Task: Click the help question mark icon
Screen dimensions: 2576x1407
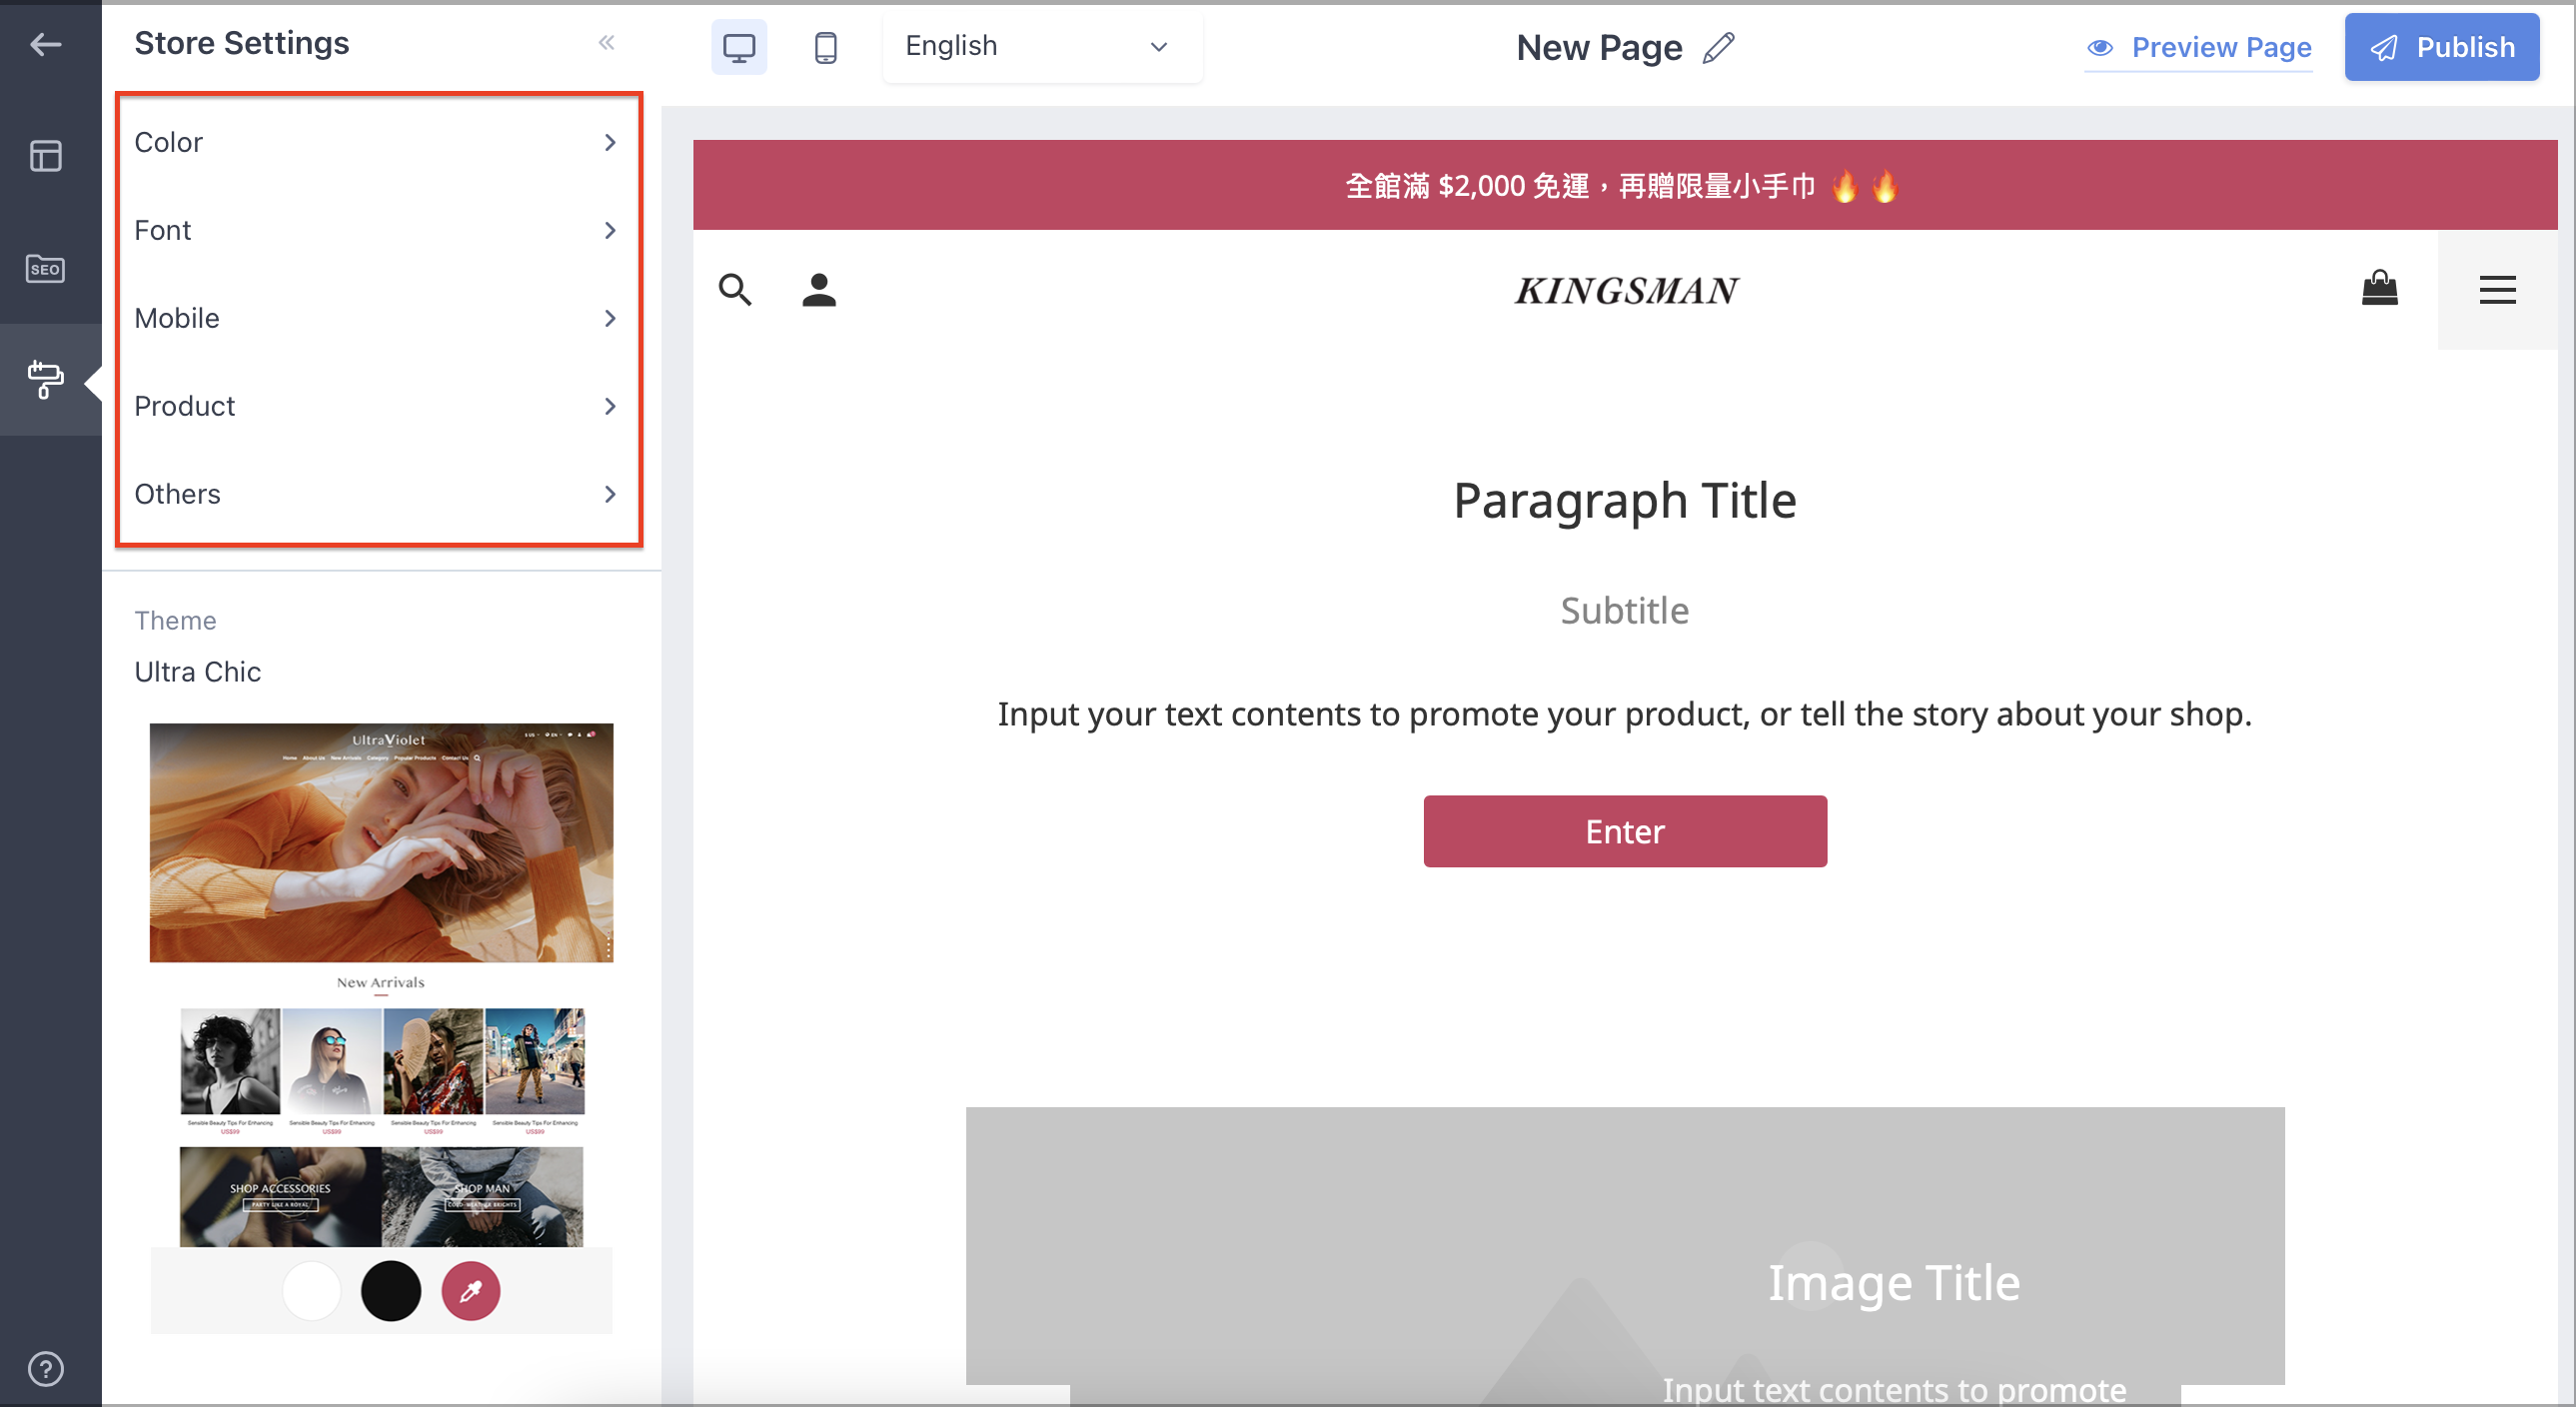Action: 45,1369
